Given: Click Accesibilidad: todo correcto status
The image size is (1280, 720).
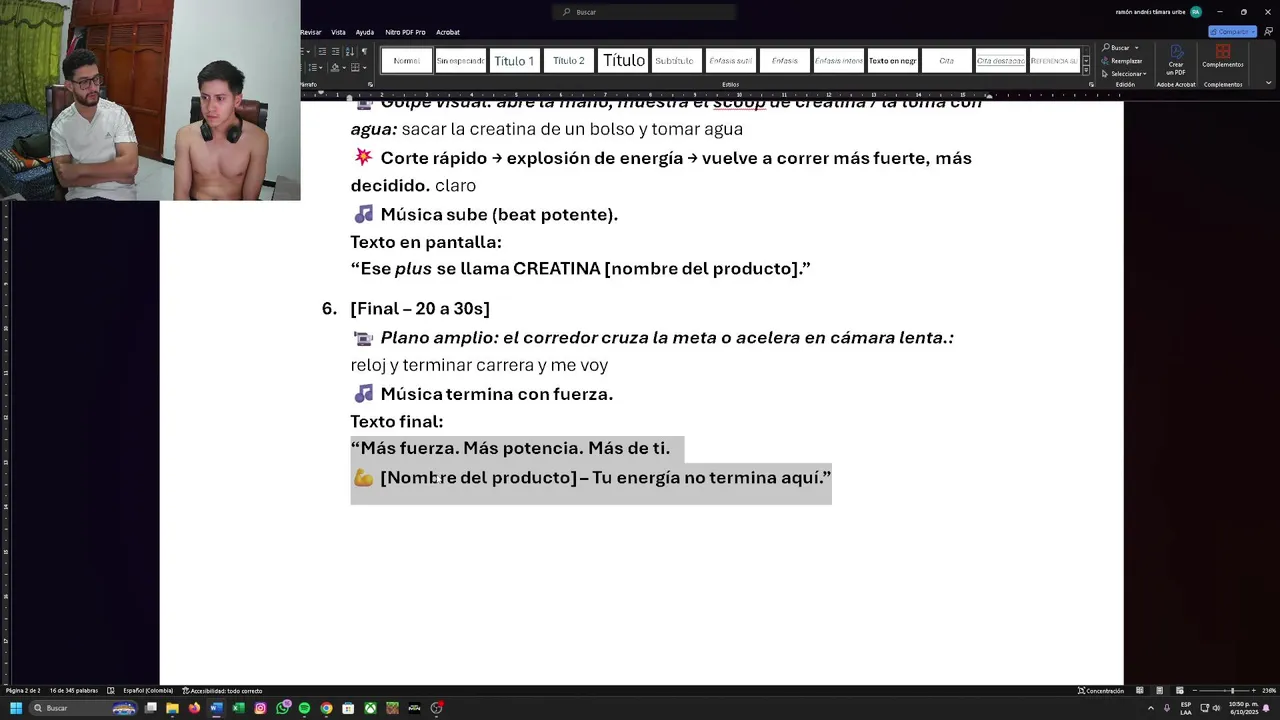Looking at the screenshot, I should [222, 690].
